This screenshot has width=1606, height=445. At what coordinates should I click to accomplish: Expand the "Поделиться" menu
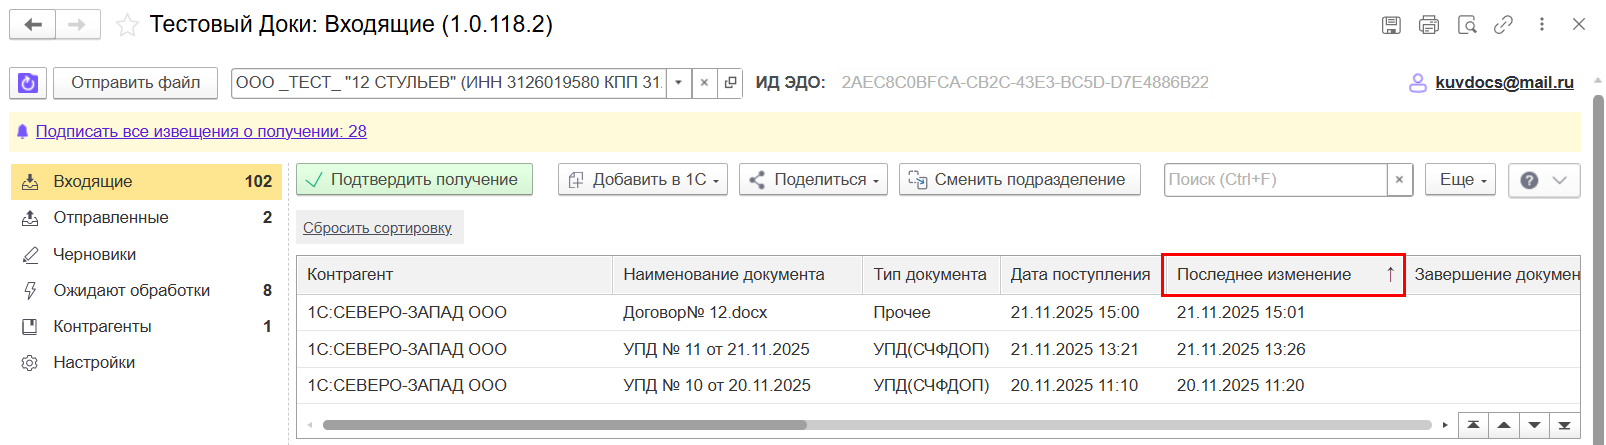(813, 180)
